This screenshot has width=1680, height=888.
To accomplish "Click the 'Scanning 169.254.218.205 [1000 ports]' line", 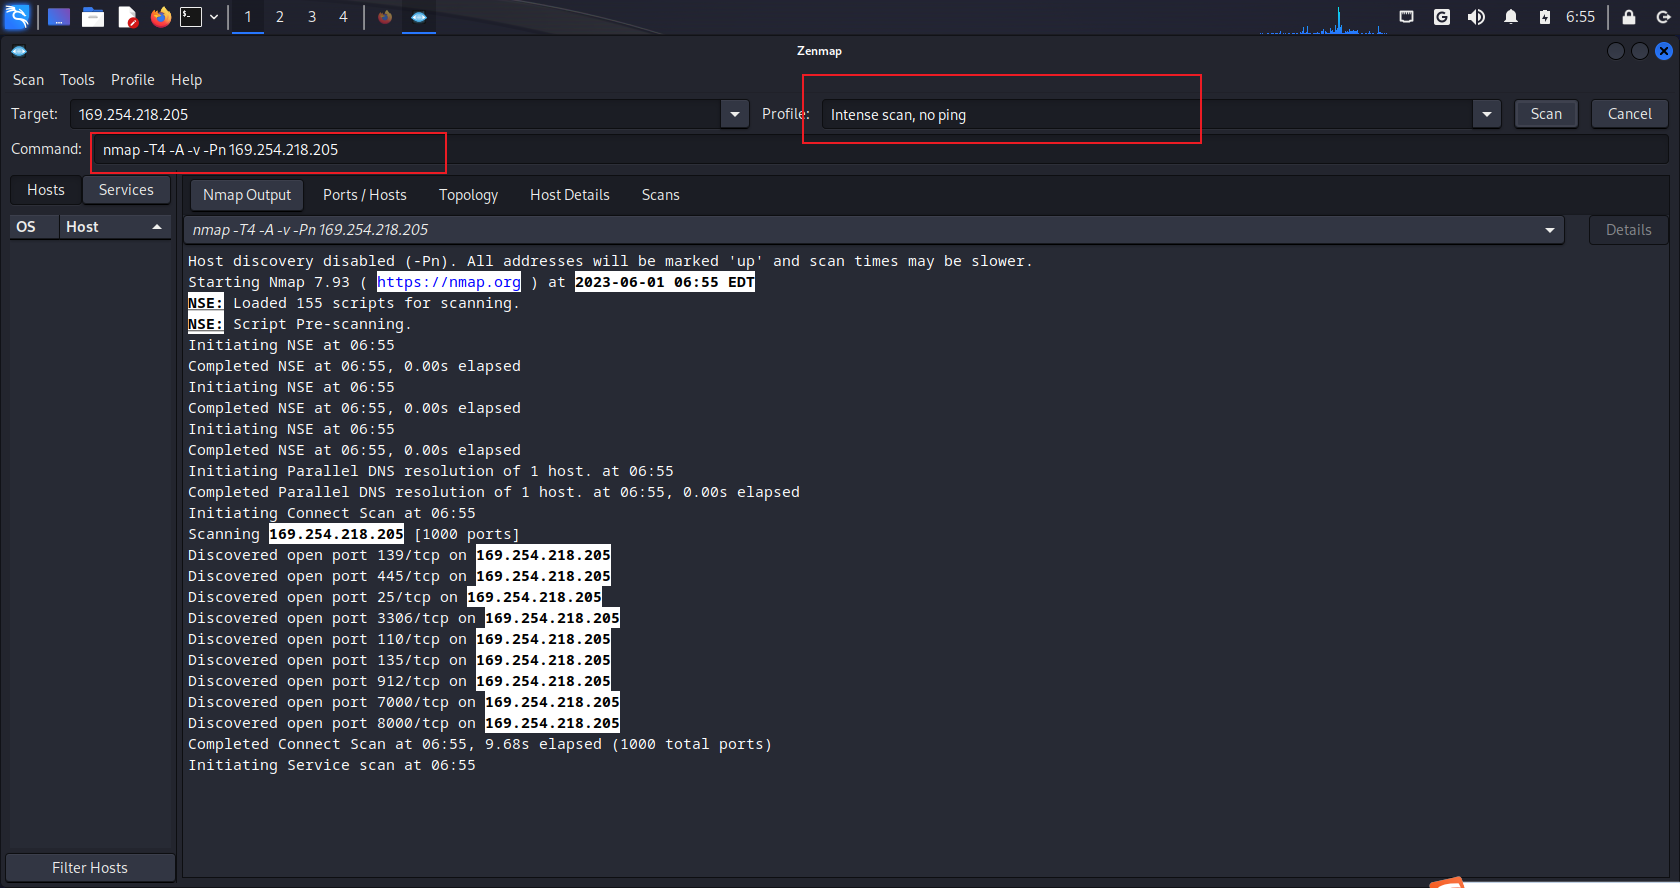I will click(354, 534).
